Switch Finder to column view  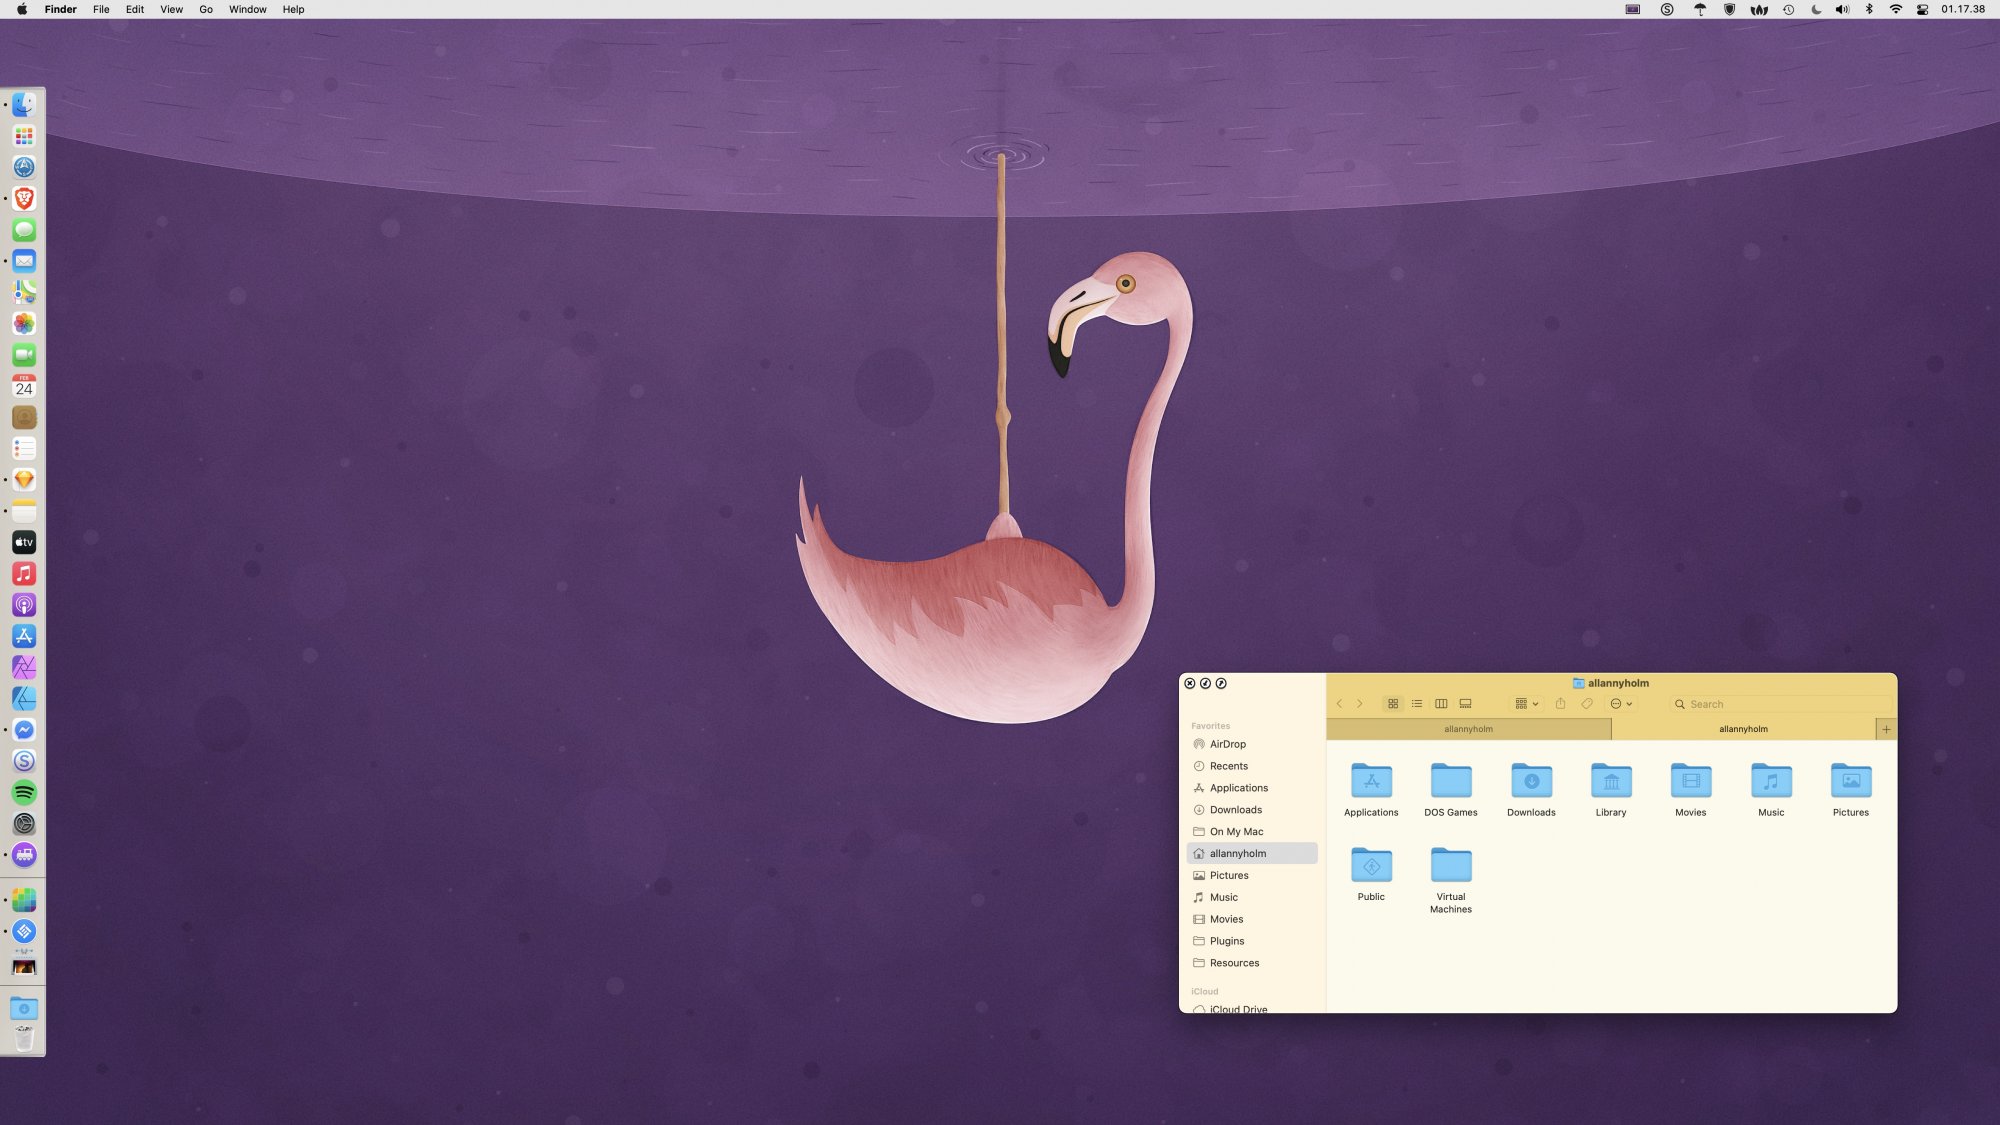[1441, 704]
